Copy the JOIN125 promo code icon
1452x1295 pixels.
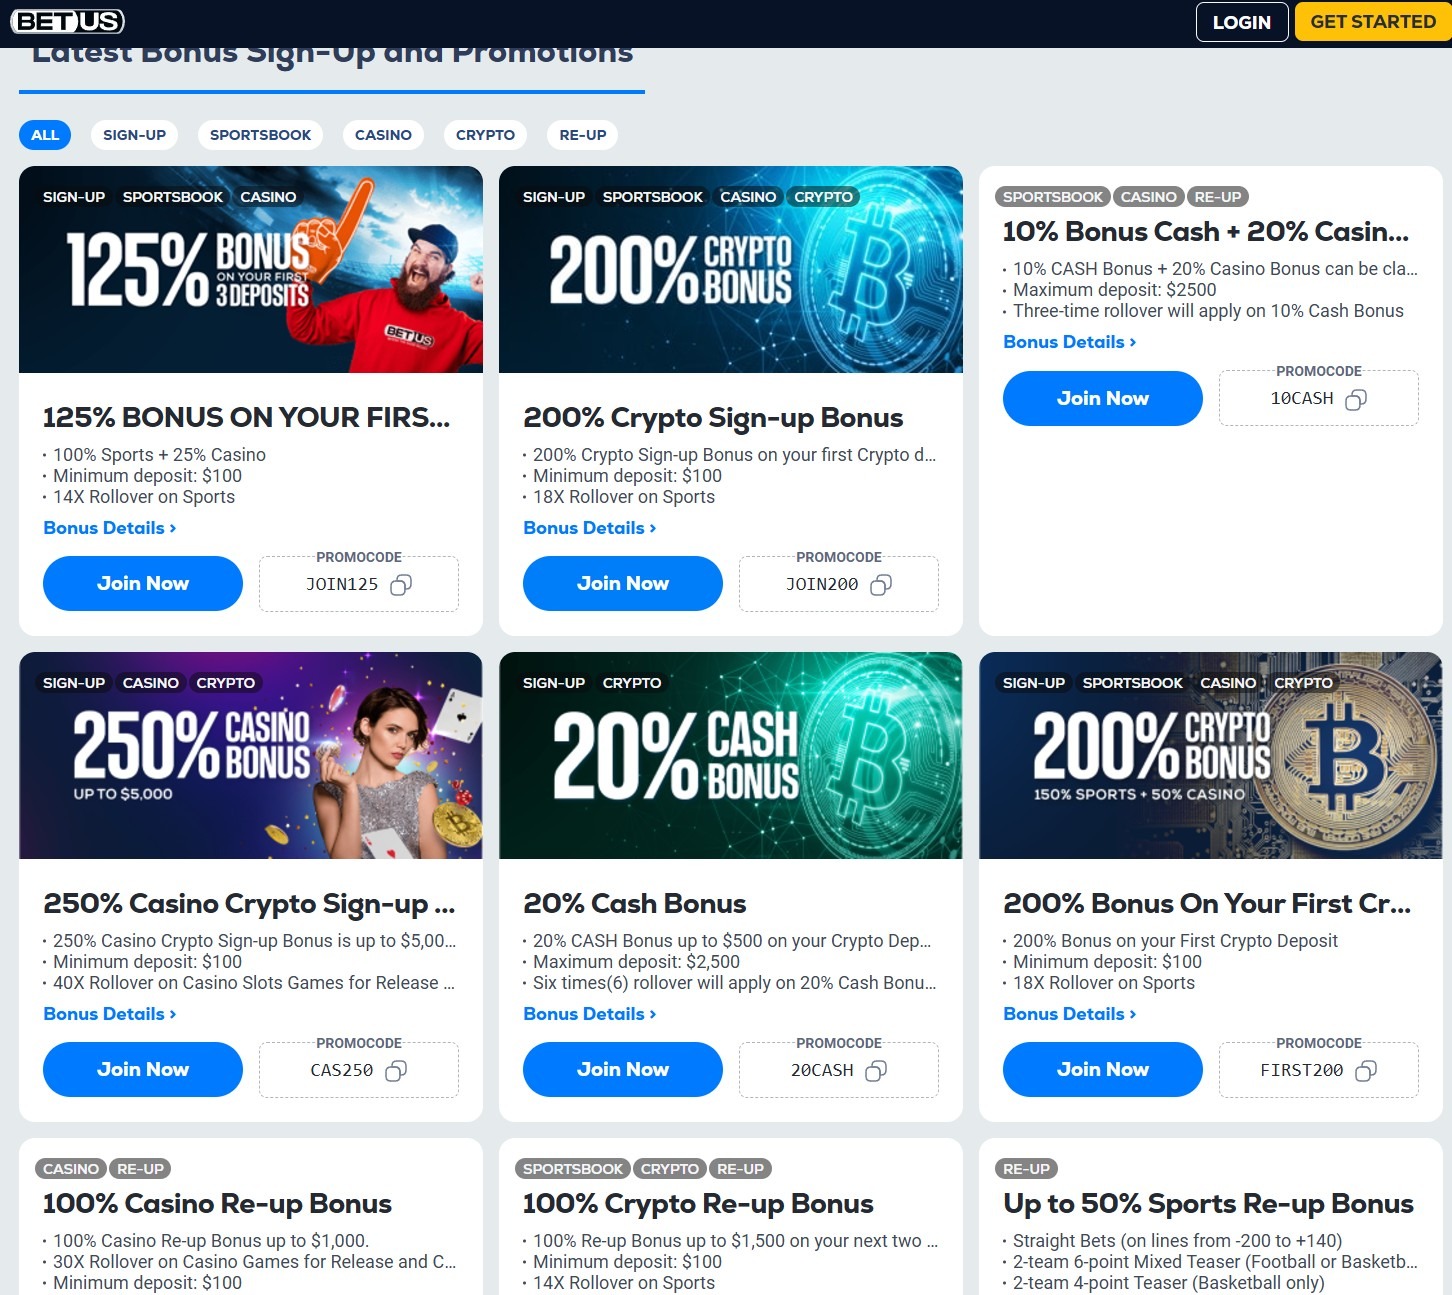point(401,585)
